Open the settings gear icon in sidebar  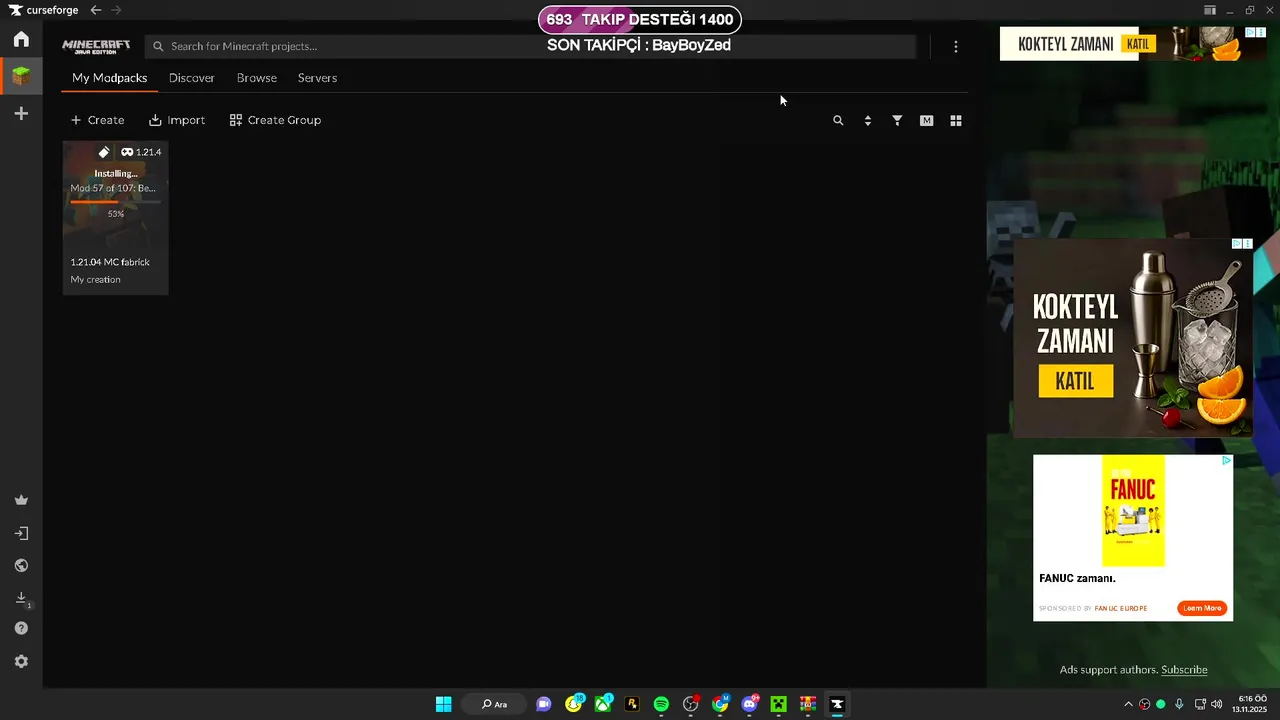[x=21, y=662]
